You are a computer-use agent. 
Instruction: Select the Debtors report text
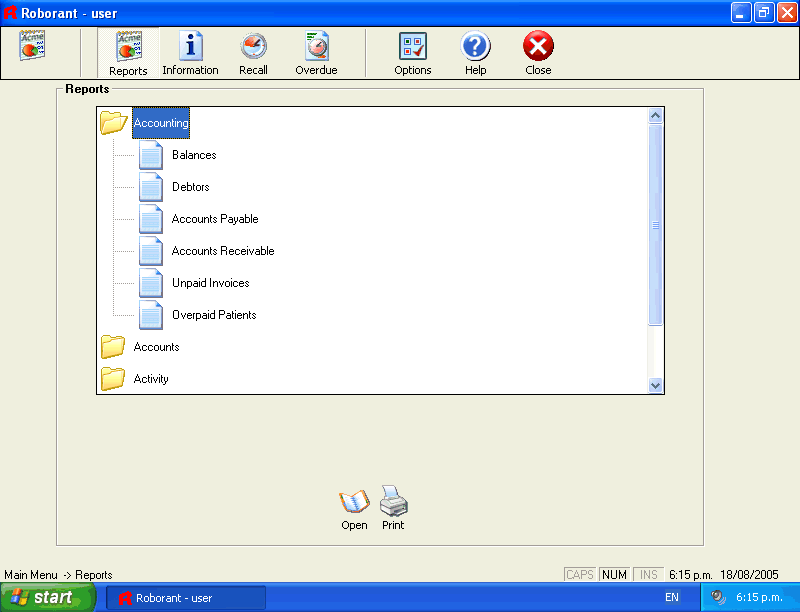191,187
